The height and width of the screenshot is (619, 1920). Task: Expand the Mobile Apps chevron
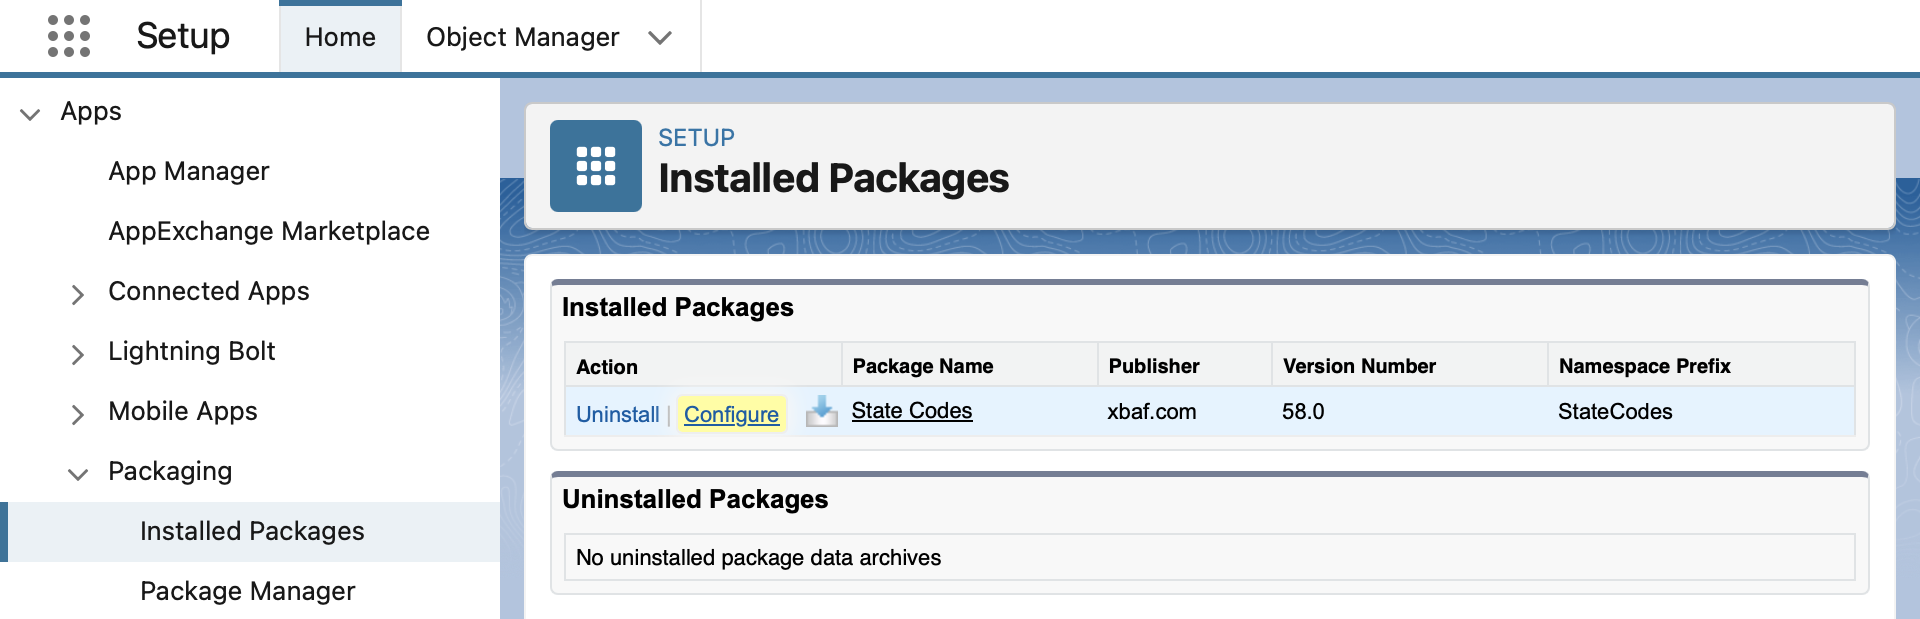point(77,414)
